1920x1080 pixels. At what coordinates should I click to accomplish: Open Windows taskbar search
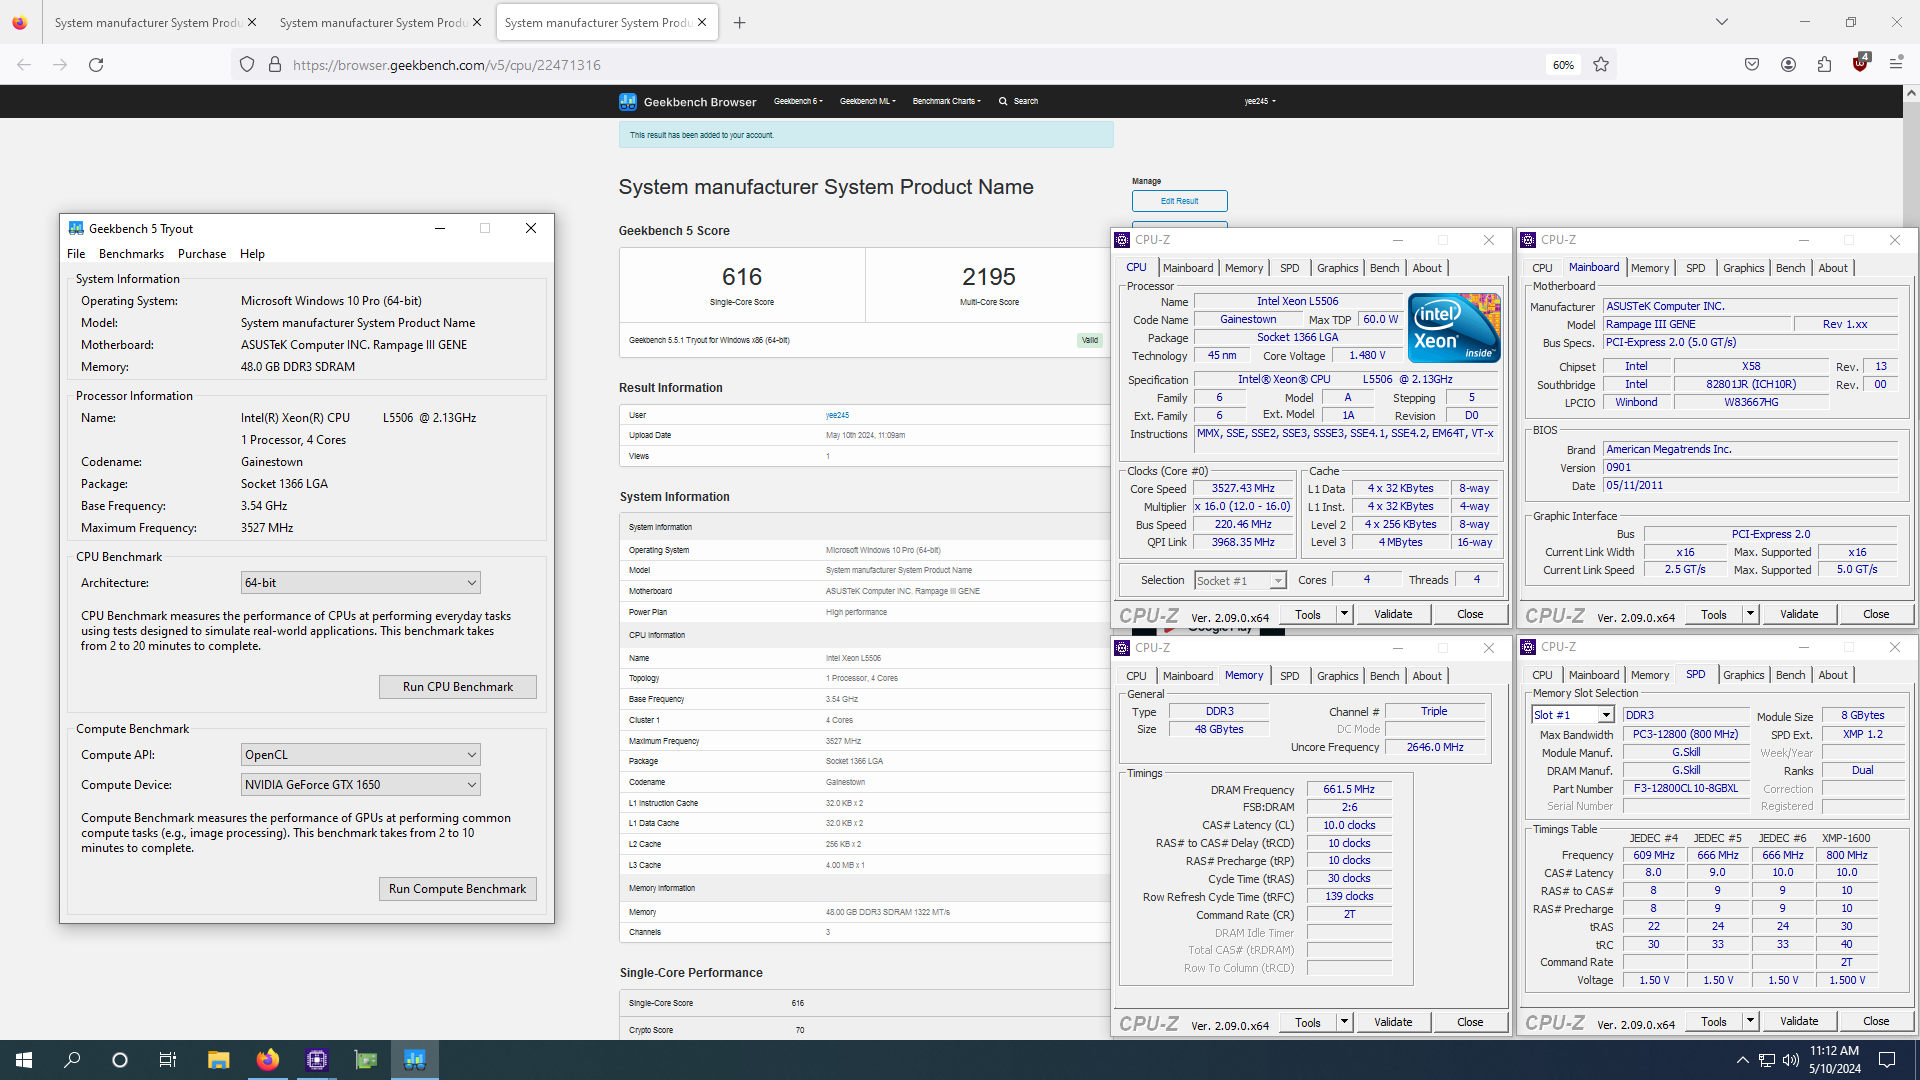tap(72, 1060)
